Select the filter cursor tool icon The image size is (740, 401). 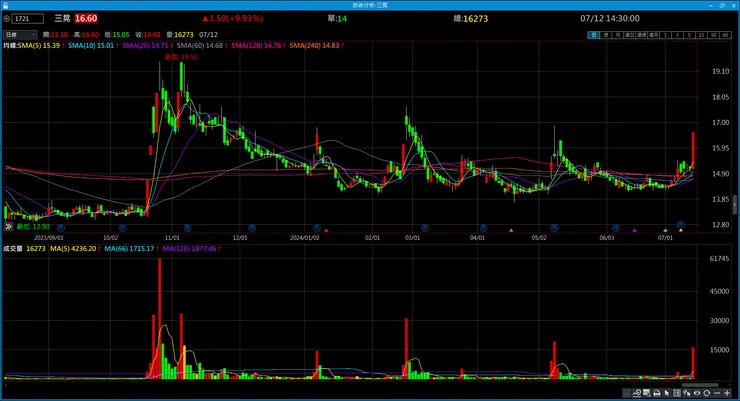[687, 393]
